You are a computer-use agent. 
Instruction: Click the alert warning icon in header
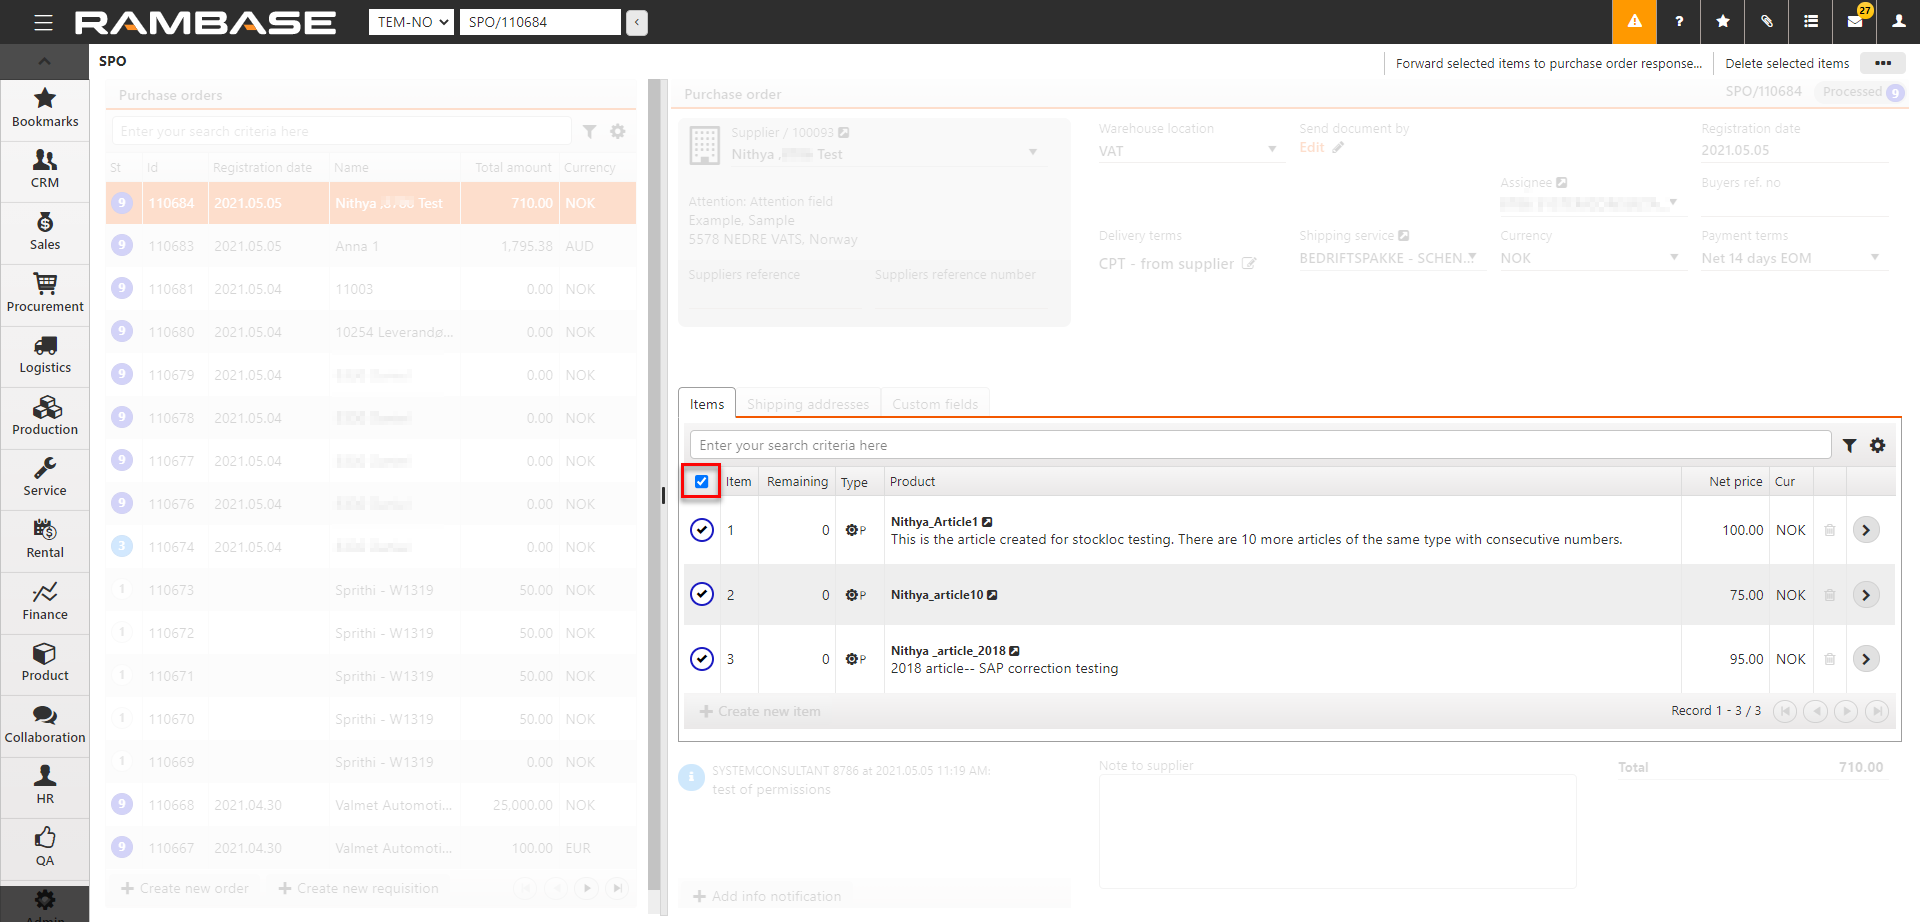(x=1634, y=21)
